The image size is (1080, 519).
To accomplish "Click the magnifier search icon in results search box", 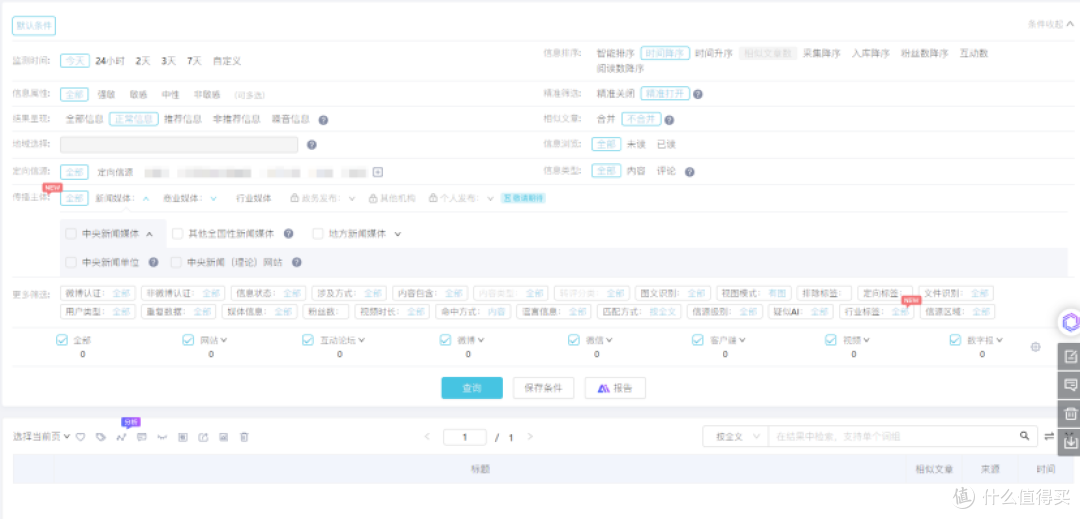I will click(x=1024, y=436).
